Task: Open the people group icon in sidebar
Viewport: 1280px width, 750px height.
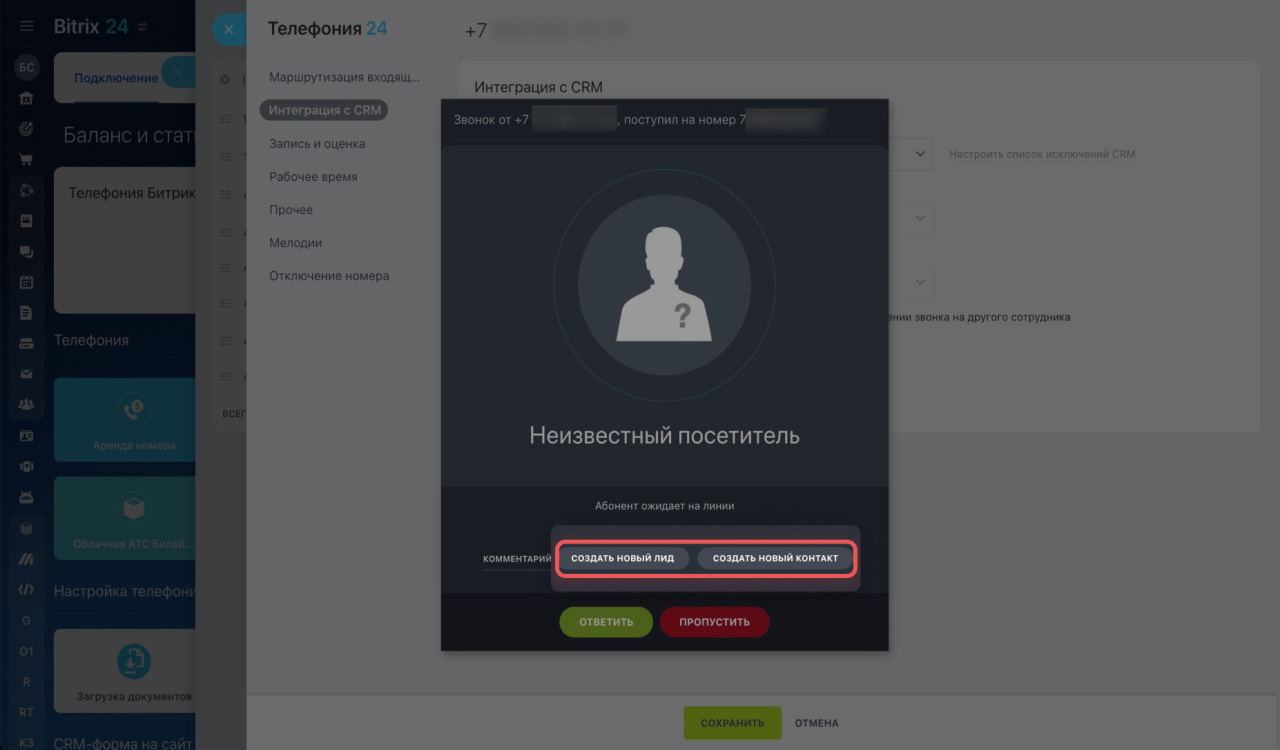Action: 27,404
